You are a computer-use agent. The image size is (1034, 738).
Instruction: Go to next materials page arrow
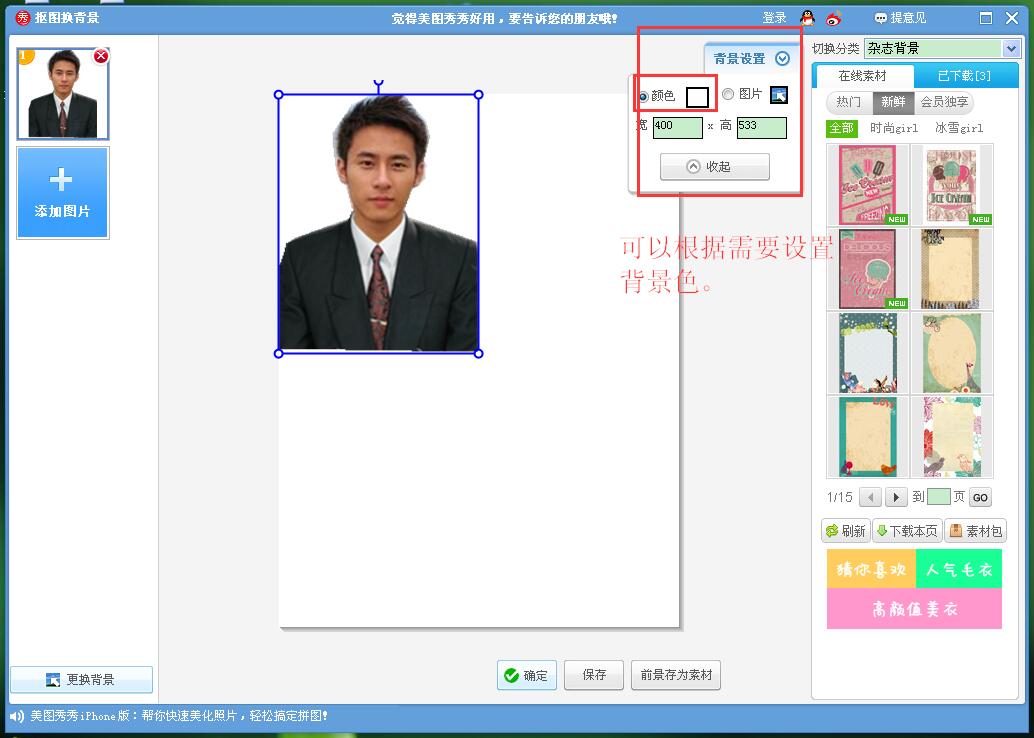pyautogui.click(x=896, y=497)
